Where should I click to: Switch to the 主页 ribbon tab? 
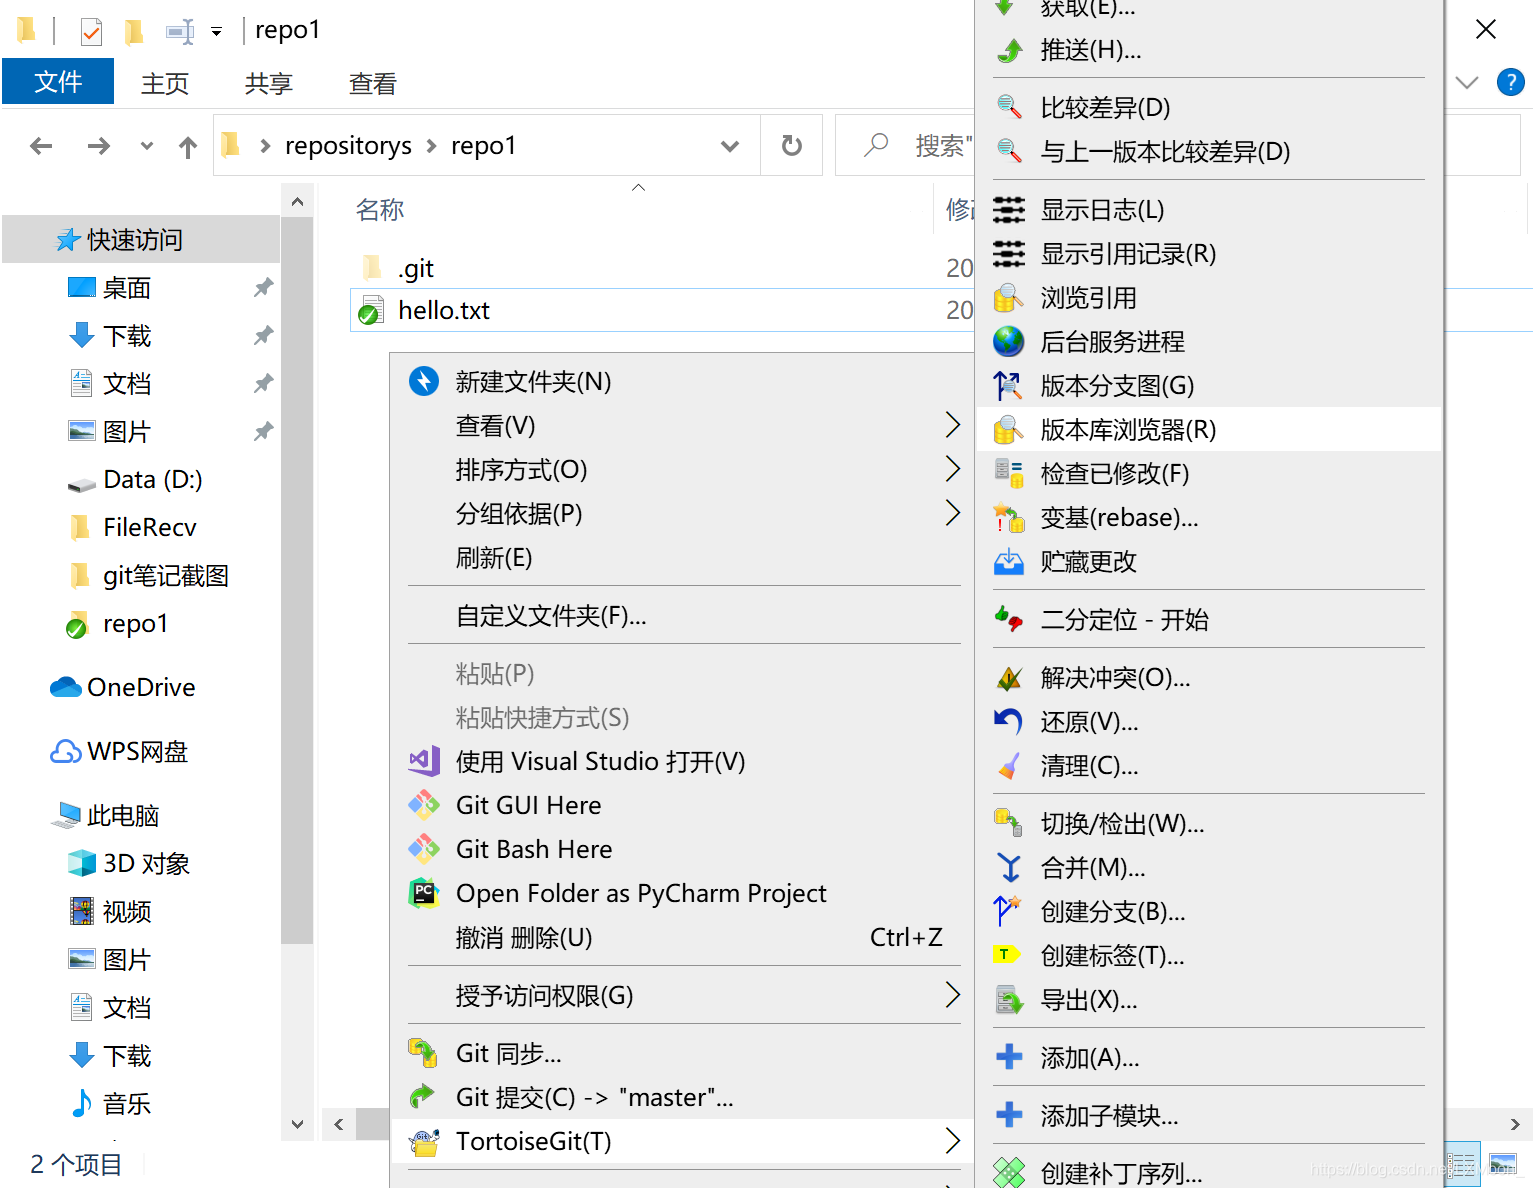pos(165,83)
